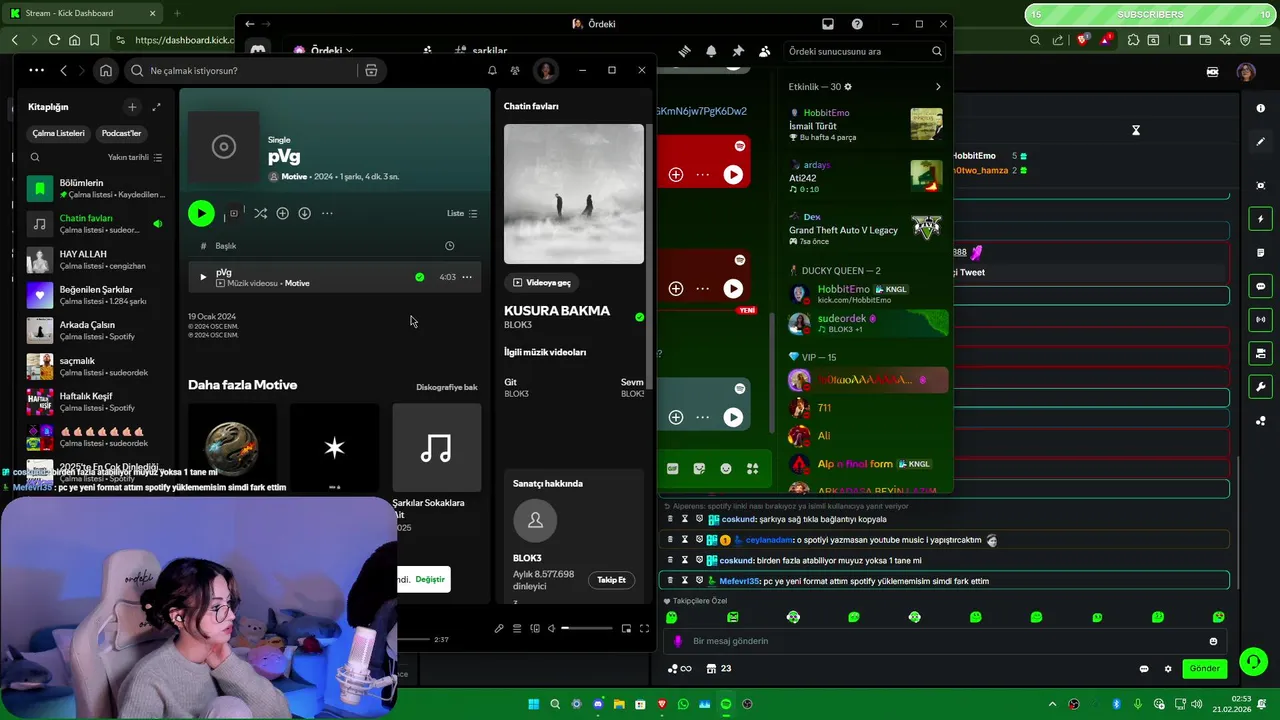The width and height of the screenshot is (1280, 720).
Task: Create new playlist with plus icon in Kitaplığın
Action: (x=132, y=107)
